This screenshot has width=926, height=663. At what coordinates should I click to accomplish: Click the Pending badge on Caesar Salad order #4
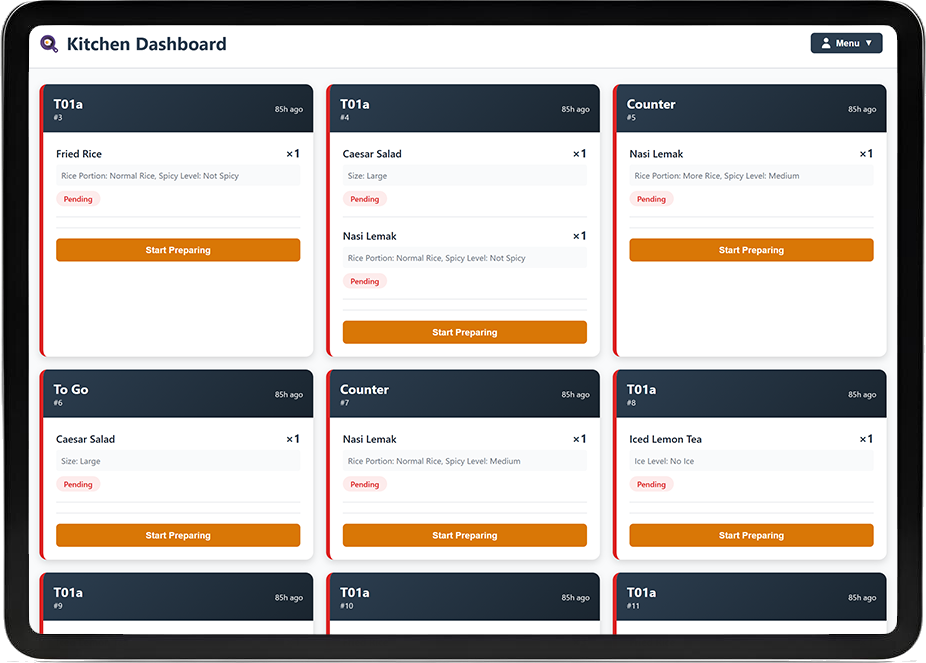pos(364,199)
